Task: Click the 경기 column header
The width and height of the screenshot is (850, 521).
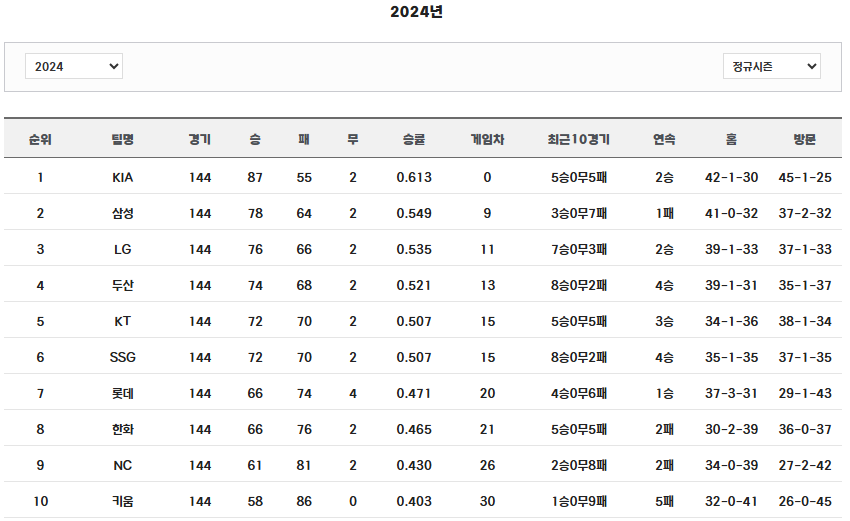Action: 200,139
